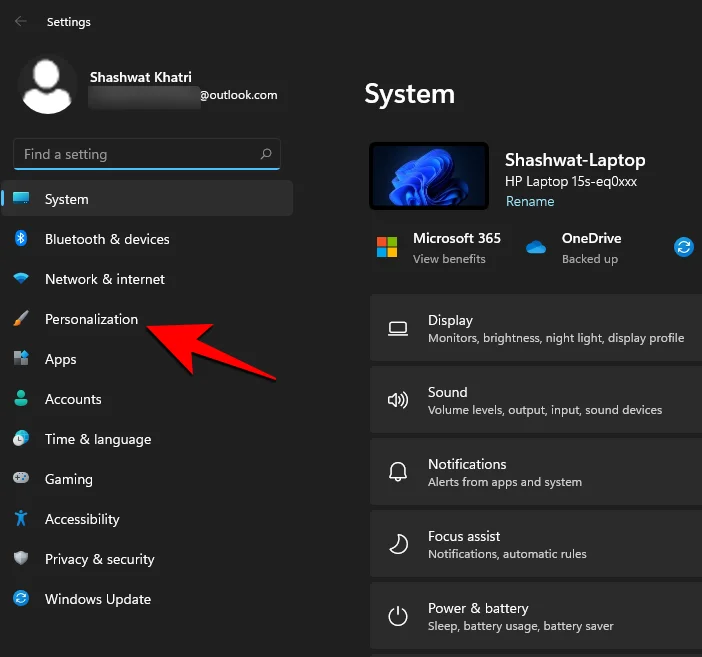Click the Wi-Fi Network icon in sidebar
This screenshot has width=702, height=657.
(21, 278)
